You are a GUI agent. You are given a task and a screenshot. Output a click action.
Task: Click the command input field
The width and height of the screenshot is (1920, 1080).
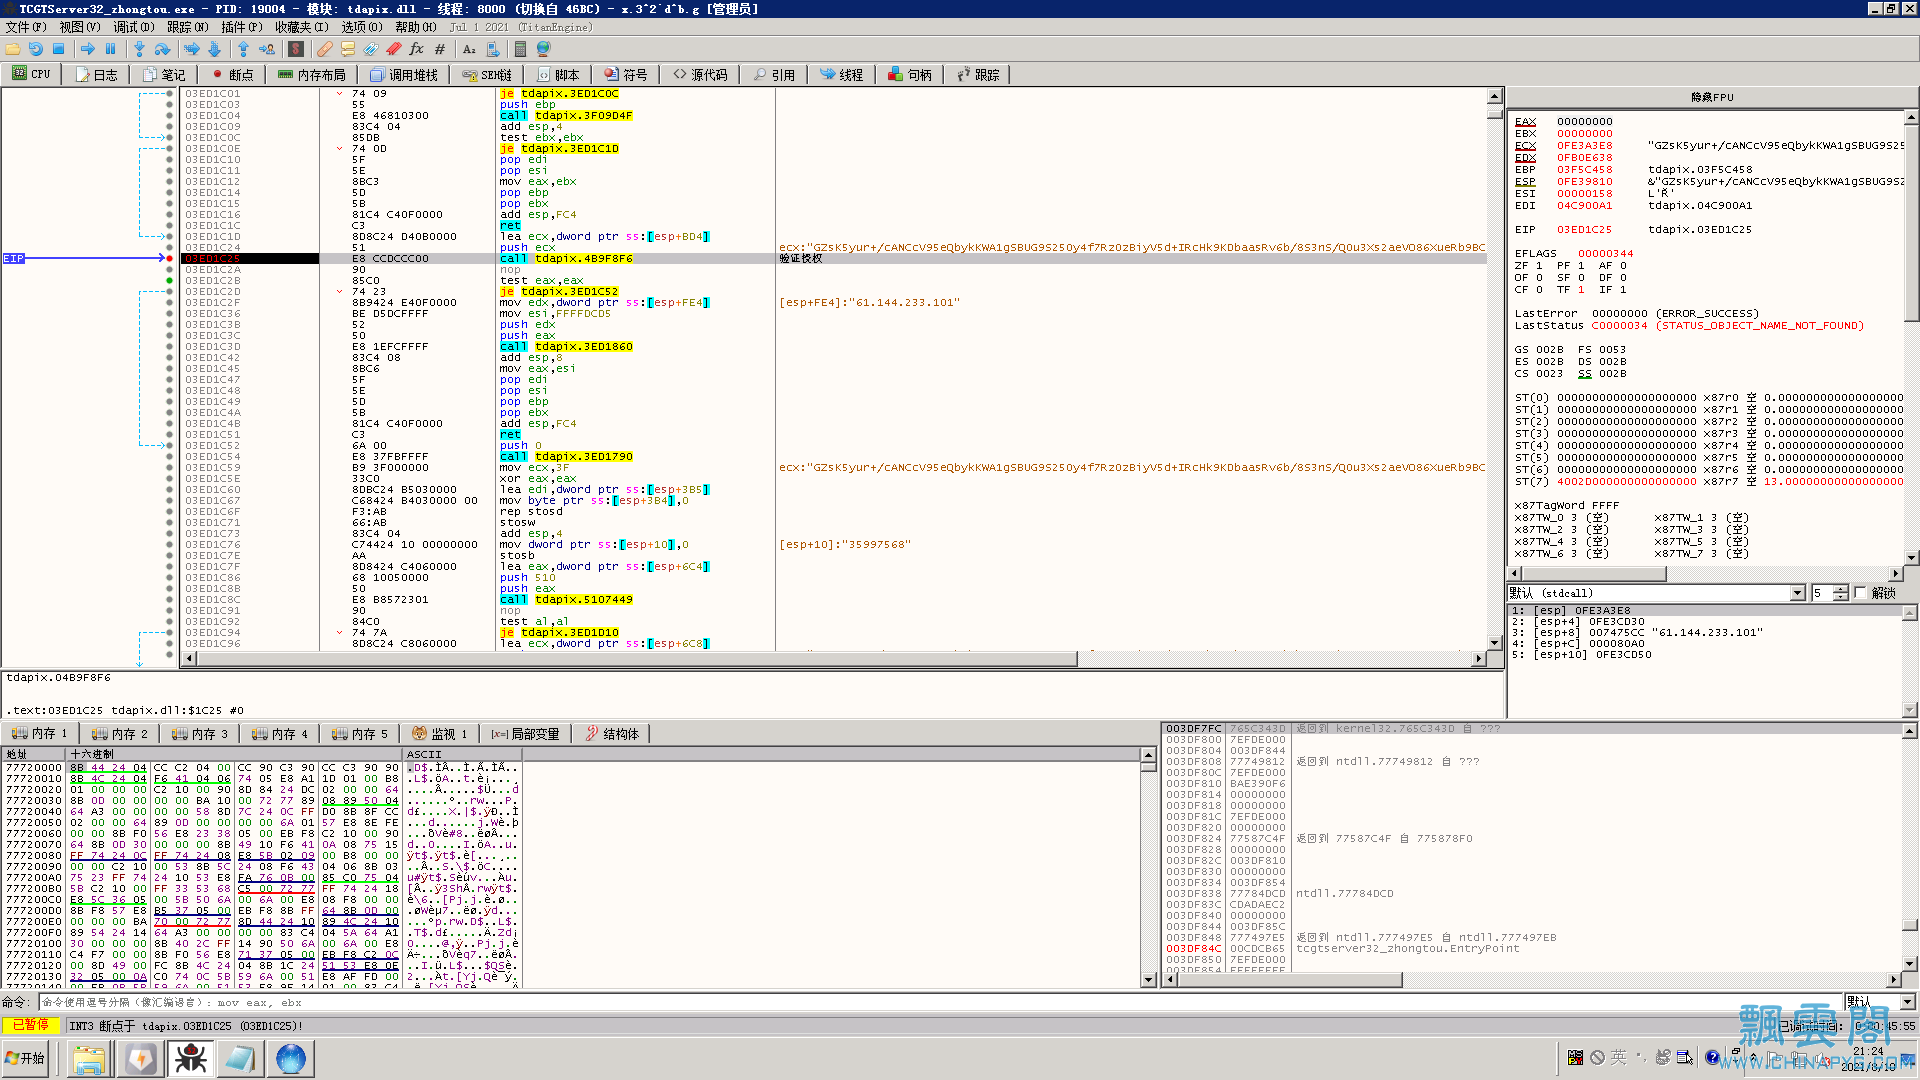[x=939, y=1002]
